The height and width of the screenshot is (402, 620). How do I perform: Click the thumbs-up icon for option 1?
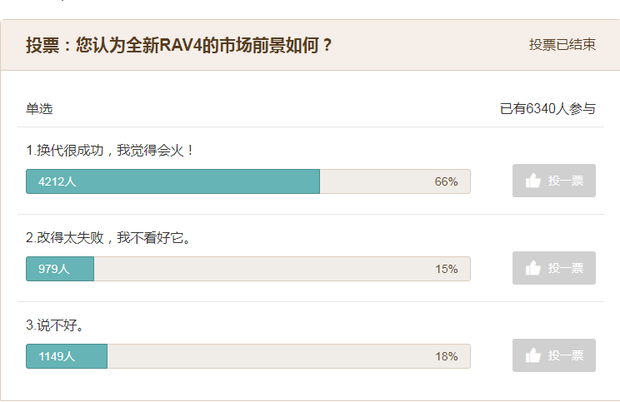point(533,181)
